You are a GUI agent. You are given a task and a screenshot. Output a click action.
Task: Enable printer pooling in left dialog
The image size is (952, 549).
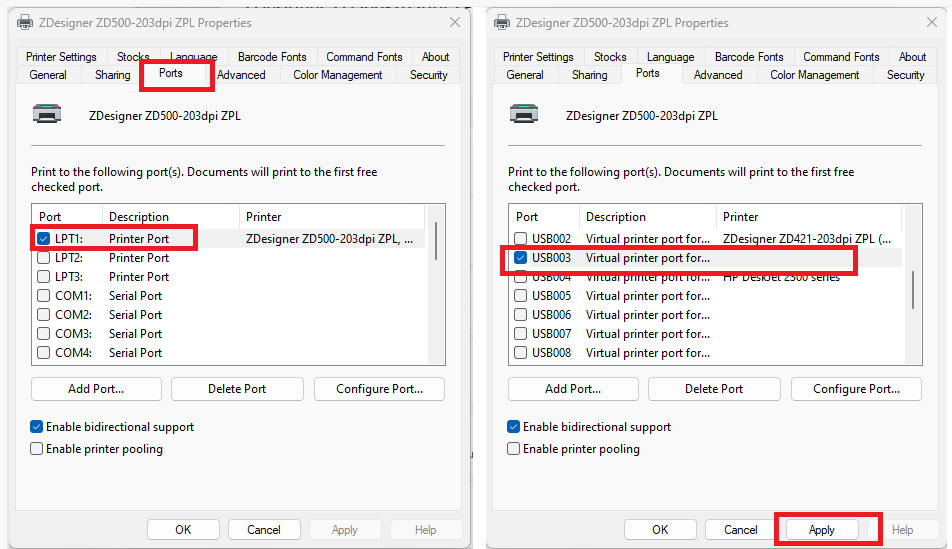tap(37, 449)
